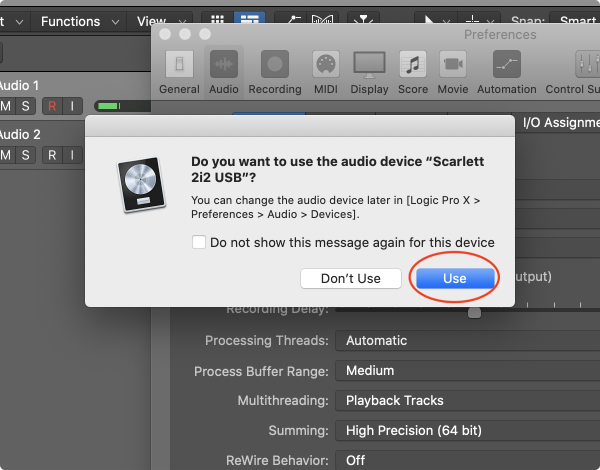Open the Functions menu
Screen dimensions: 600x470
(80, 21)
